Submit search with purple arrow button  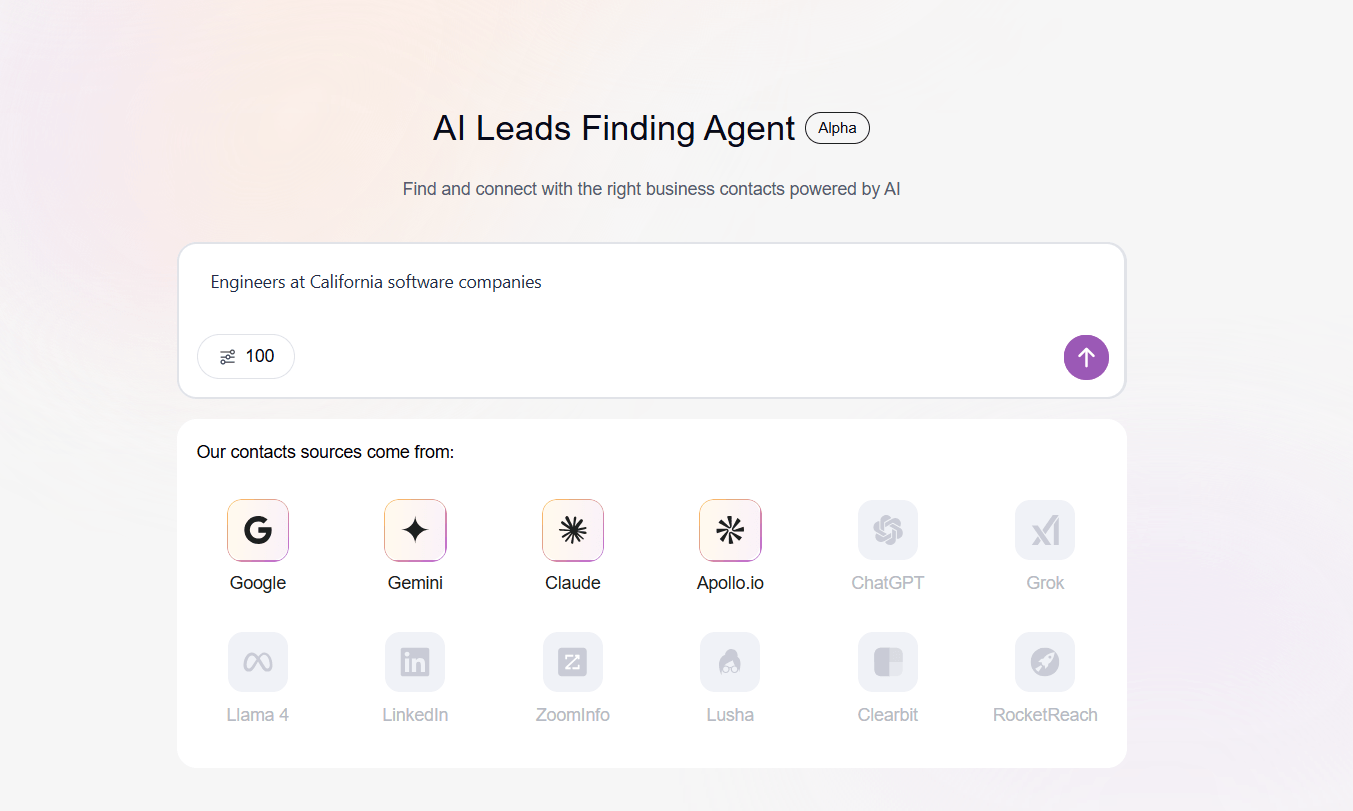point(1086,357)
